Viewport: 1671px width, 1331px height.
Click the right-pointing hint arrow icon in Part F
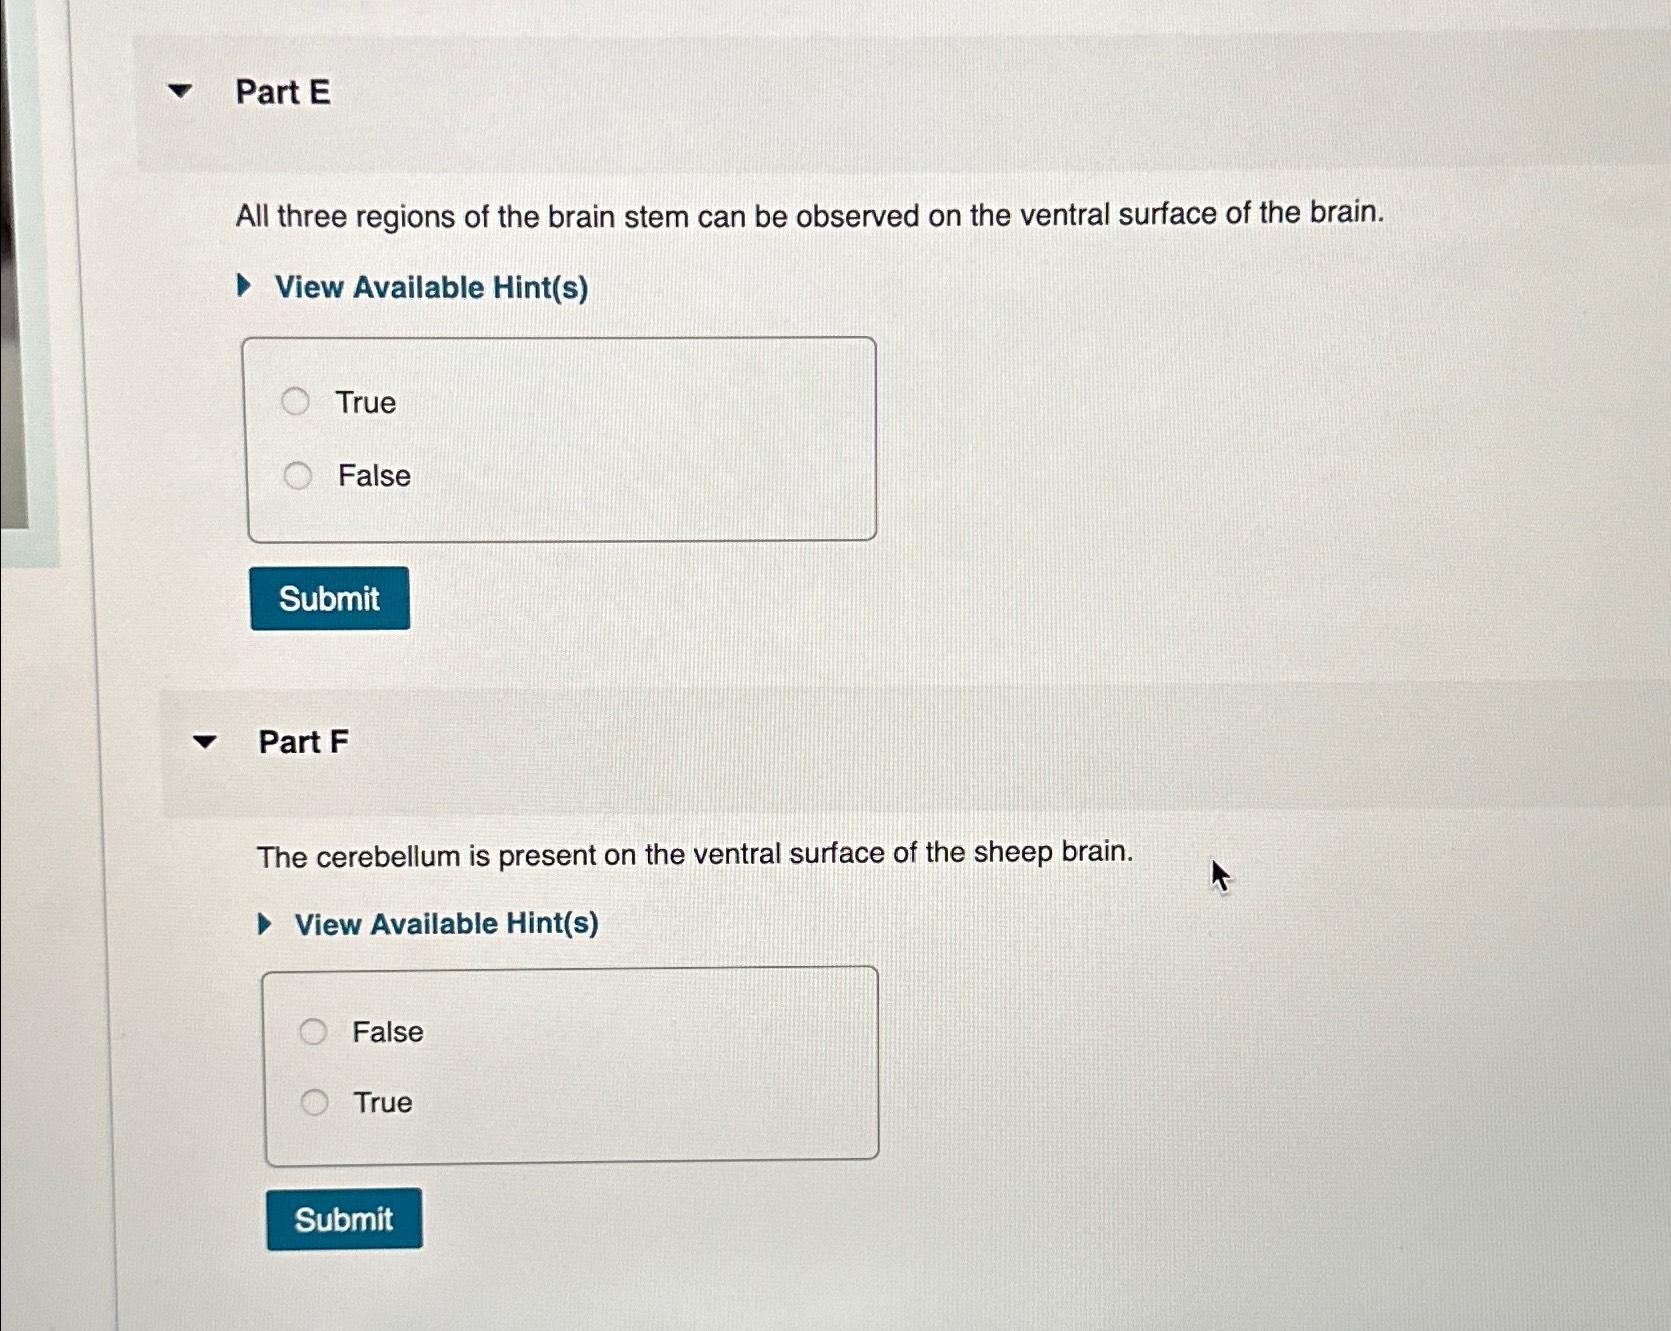click(263, 923)
